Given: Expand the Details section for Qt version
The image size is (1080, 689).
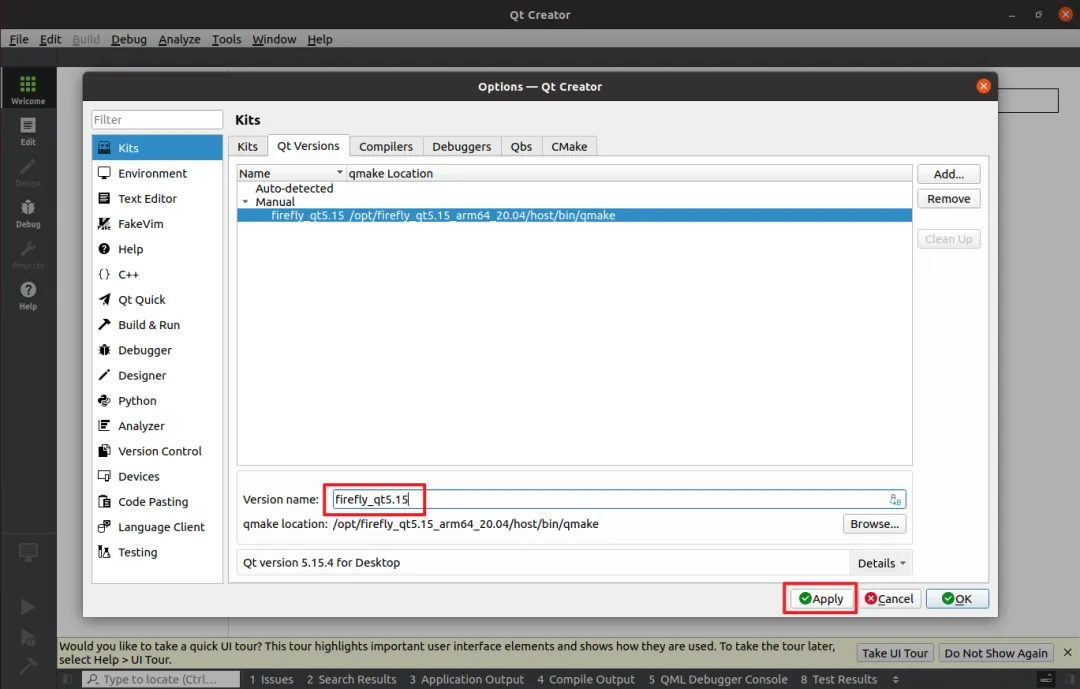Looking at the screenshot, I should click(x=881, y=563).
